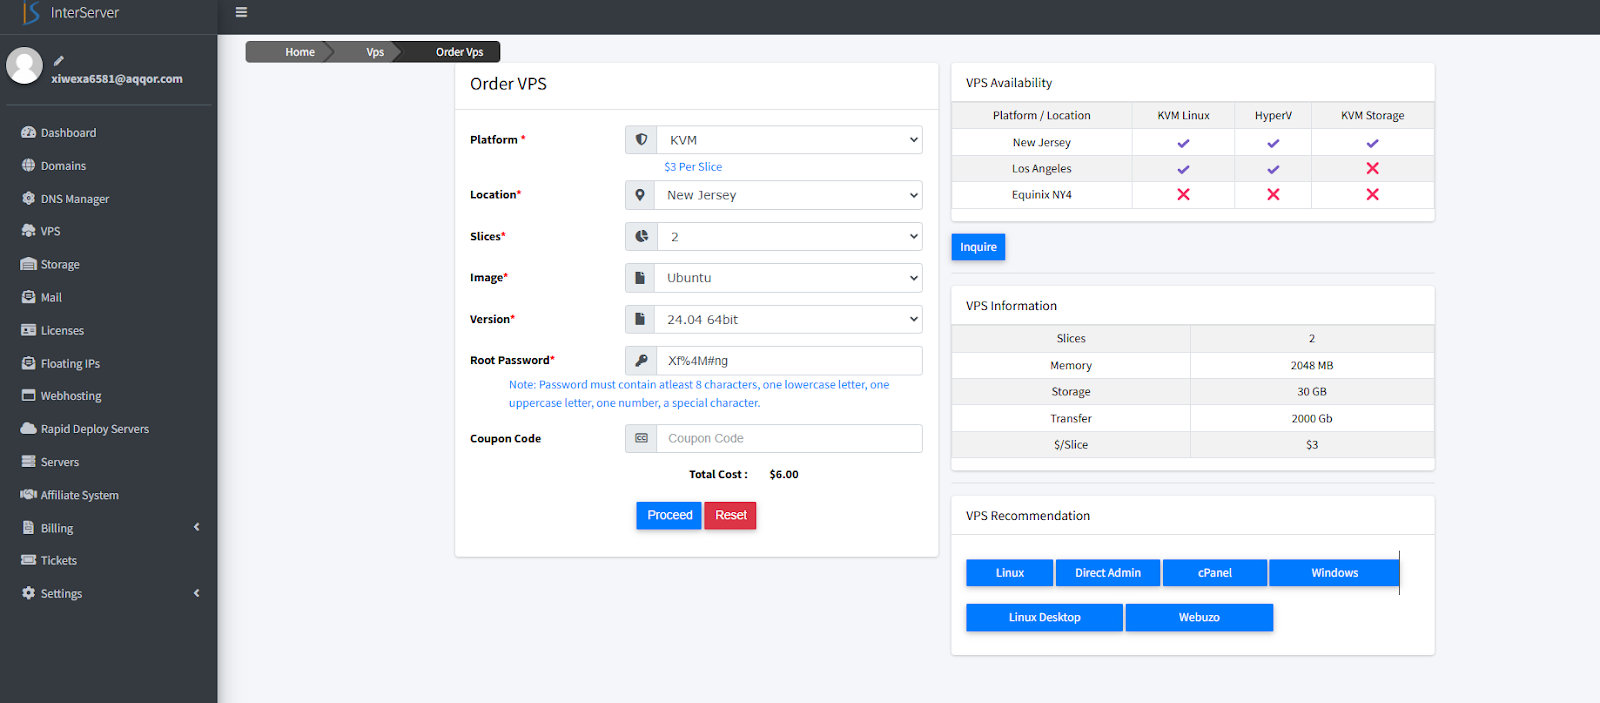Select Webuzo recommendation button
Screen dimensions: 1600x703
pyautogui.click(x=1199, y=617)
